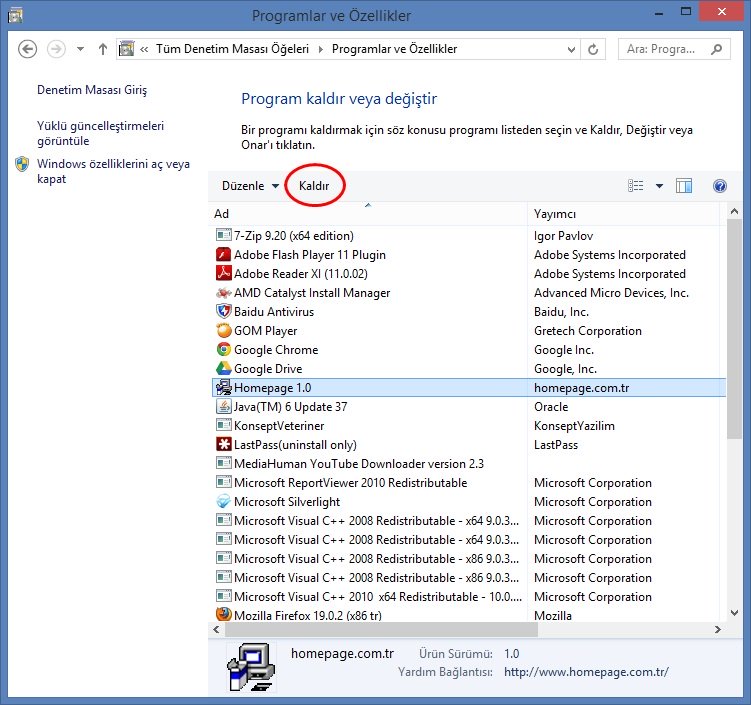The width and height of the screenshot is (751, 705).
Task: Click the horizontal scrollbar thumb
Action: click(x=381, y=629)
